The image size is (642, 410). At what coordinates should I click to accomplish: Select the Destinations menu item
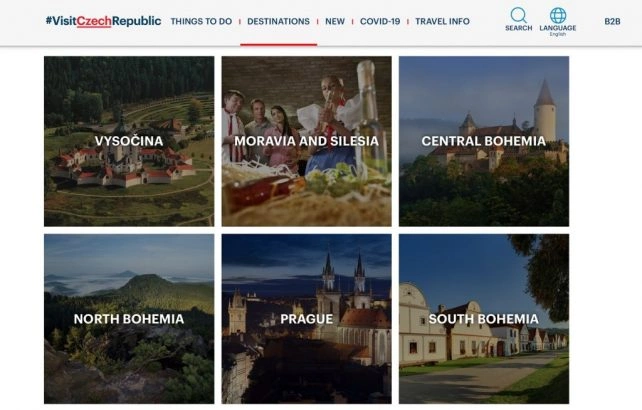[278, 21]
